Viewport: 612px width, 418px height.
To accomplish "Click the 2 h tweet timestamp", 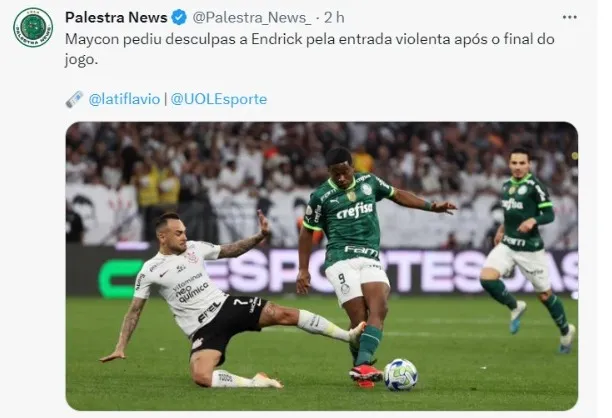I will (334, 18).
